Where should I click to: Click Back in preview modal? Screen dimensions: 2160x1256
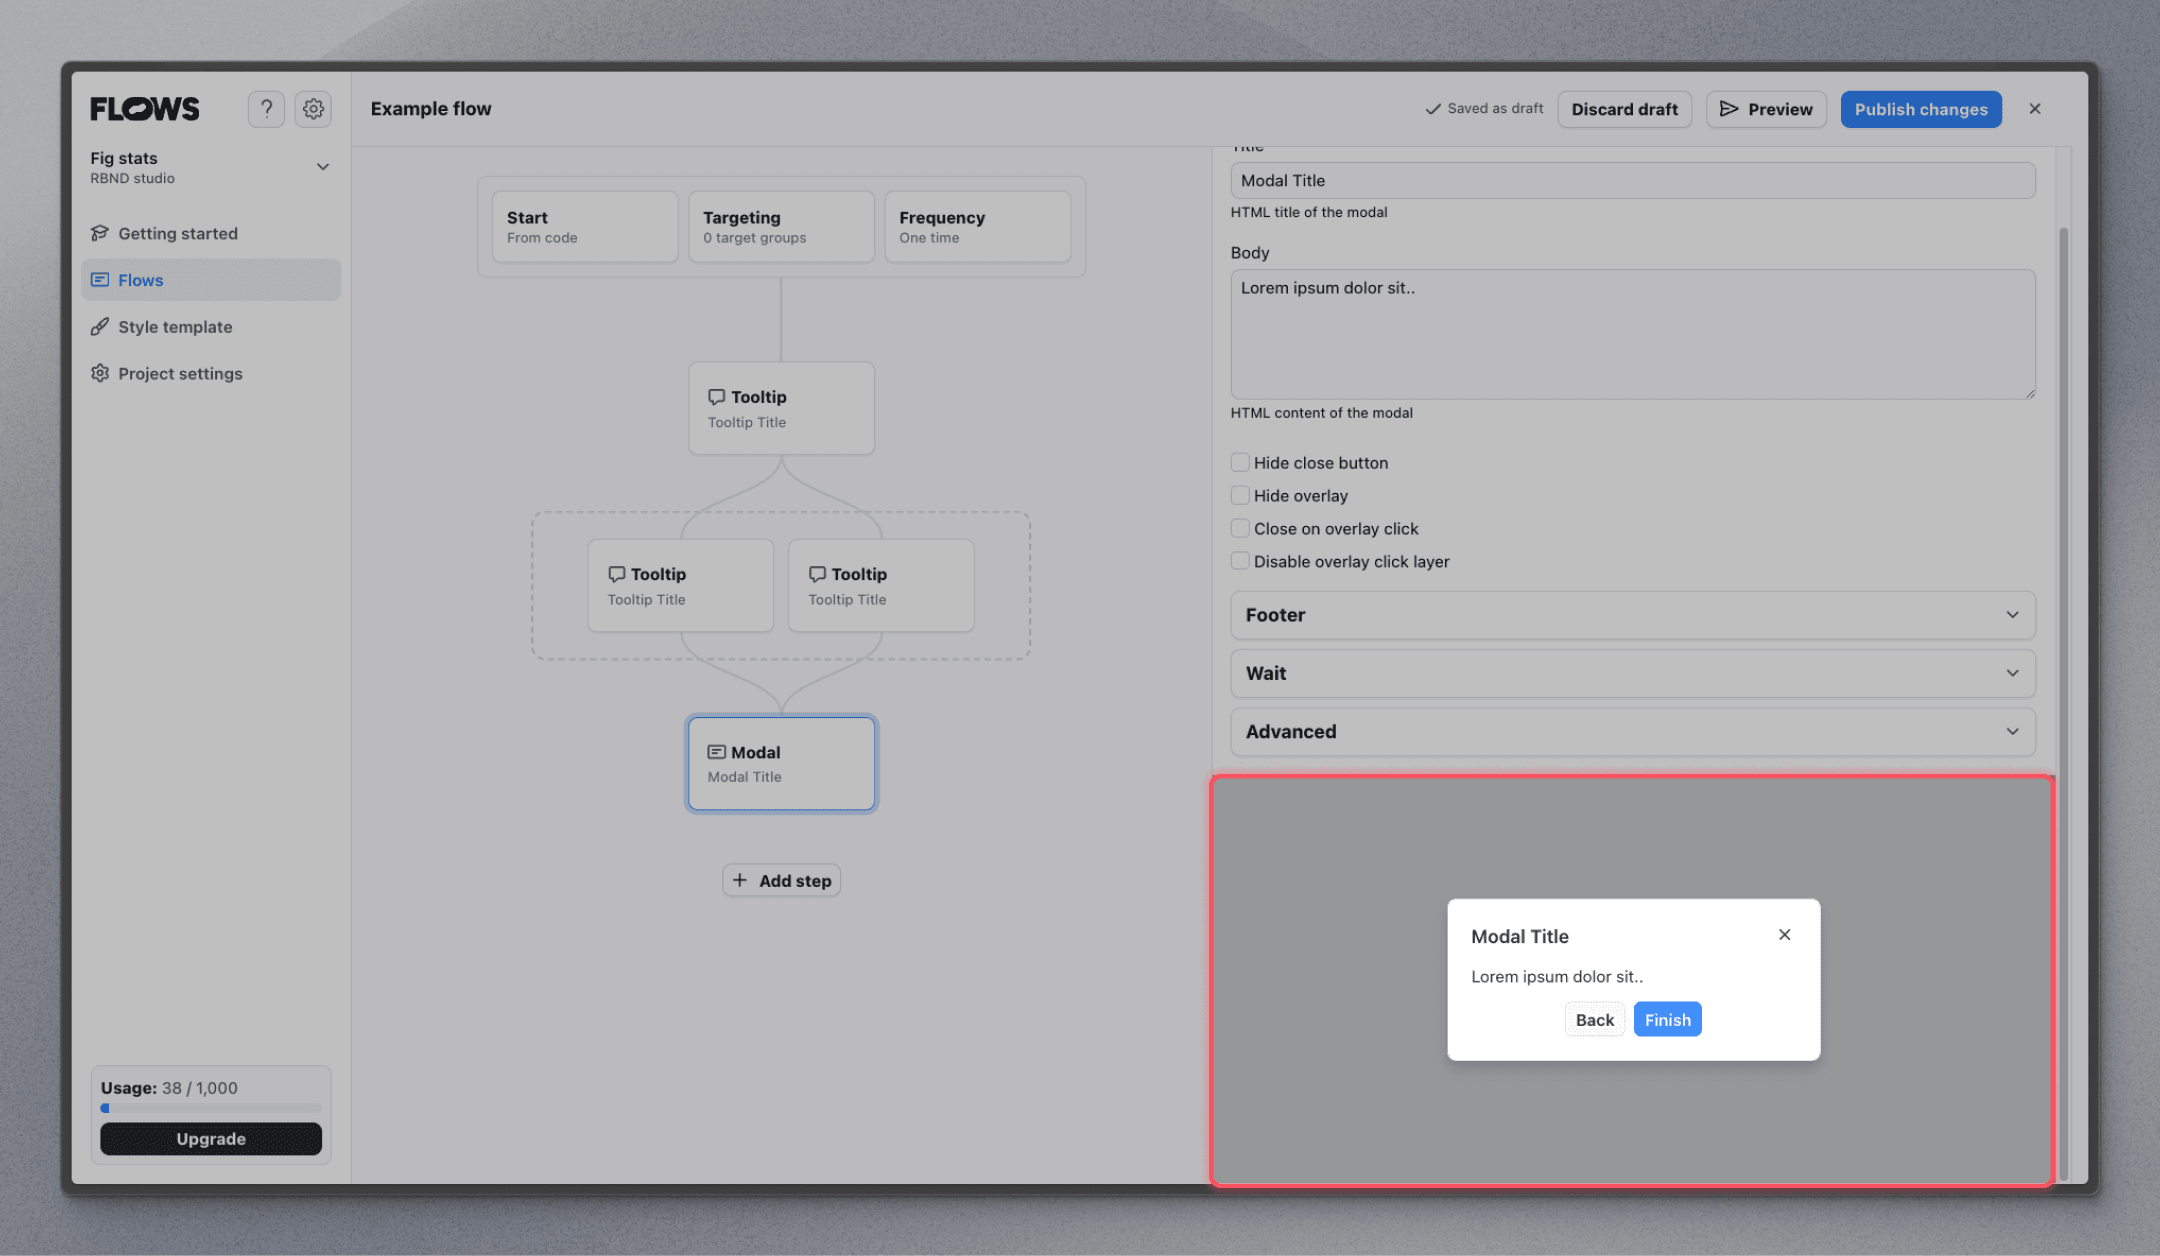point(1595,1020)
